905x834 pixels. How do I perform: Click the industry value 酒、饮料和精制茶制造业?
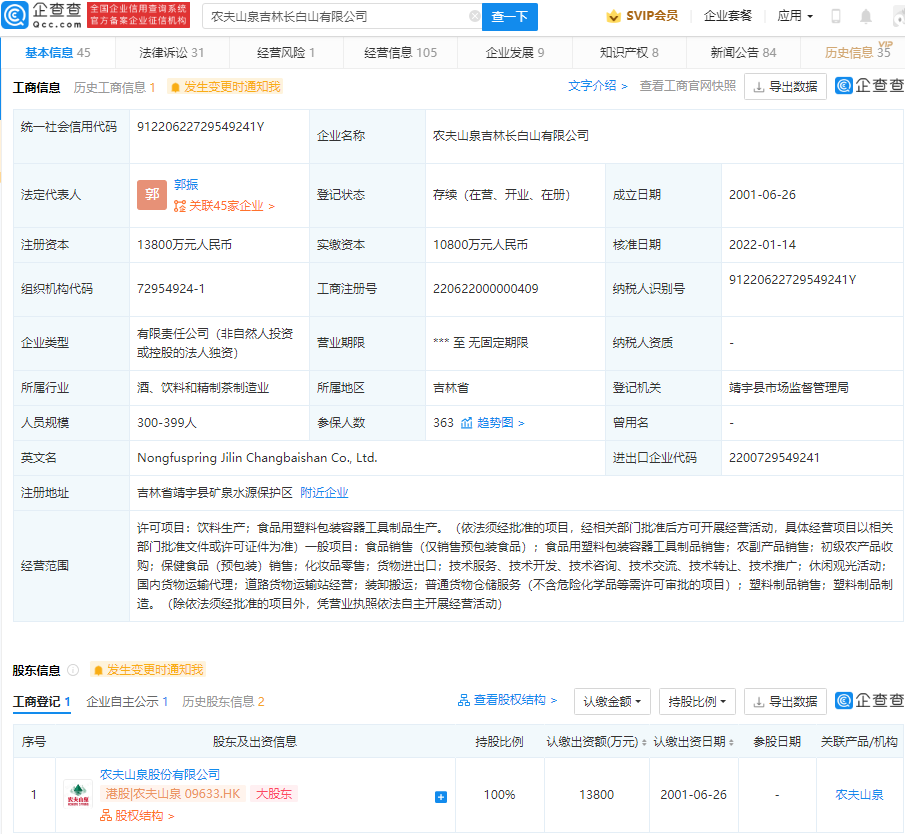[x=203, y=388]
